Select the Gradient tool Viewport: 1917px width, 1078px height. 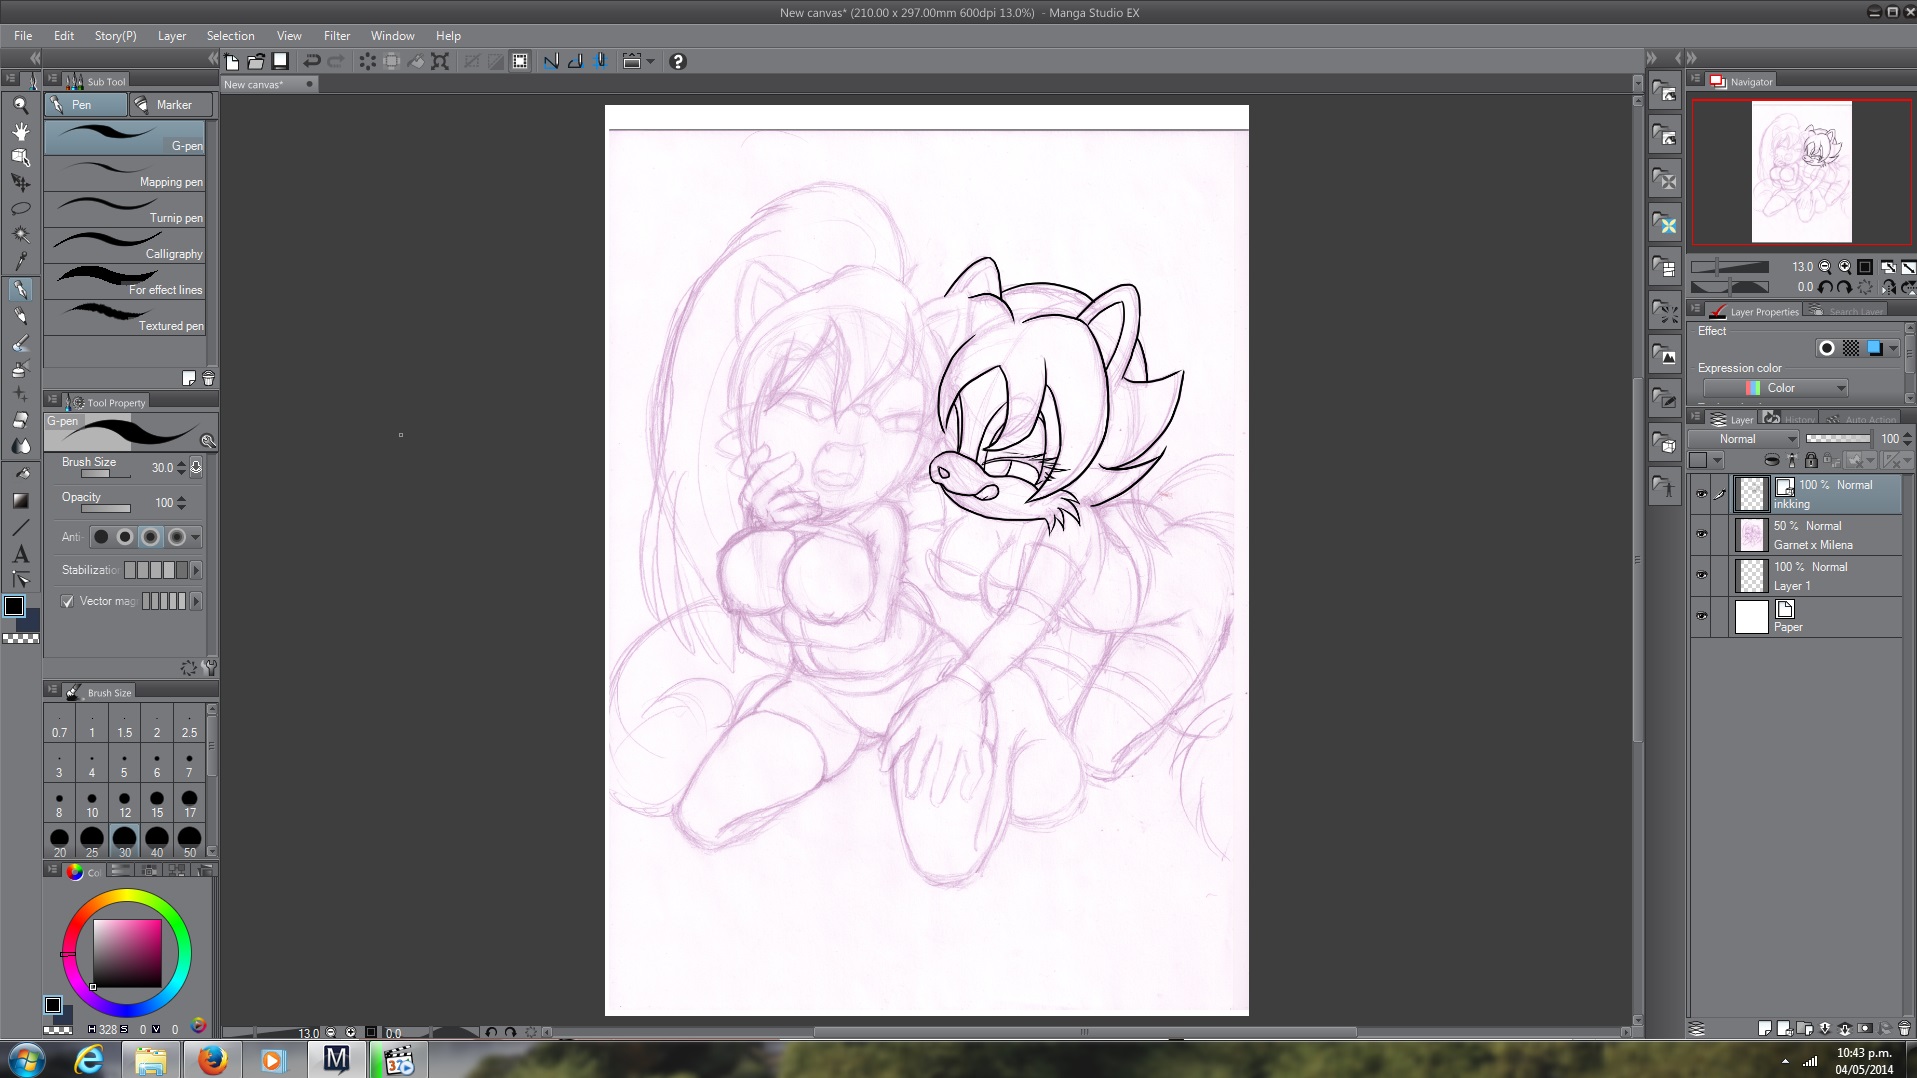click(20, 501)
